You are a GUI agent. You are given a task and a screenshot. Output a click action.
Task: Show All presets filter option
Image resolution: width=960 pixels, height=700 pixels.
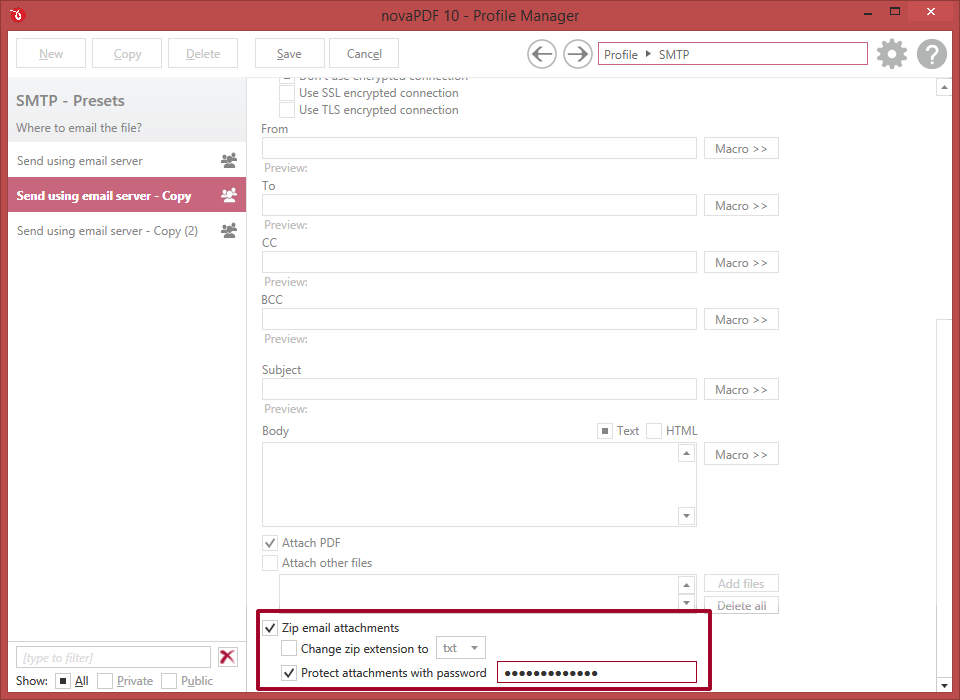click(62, 681)
